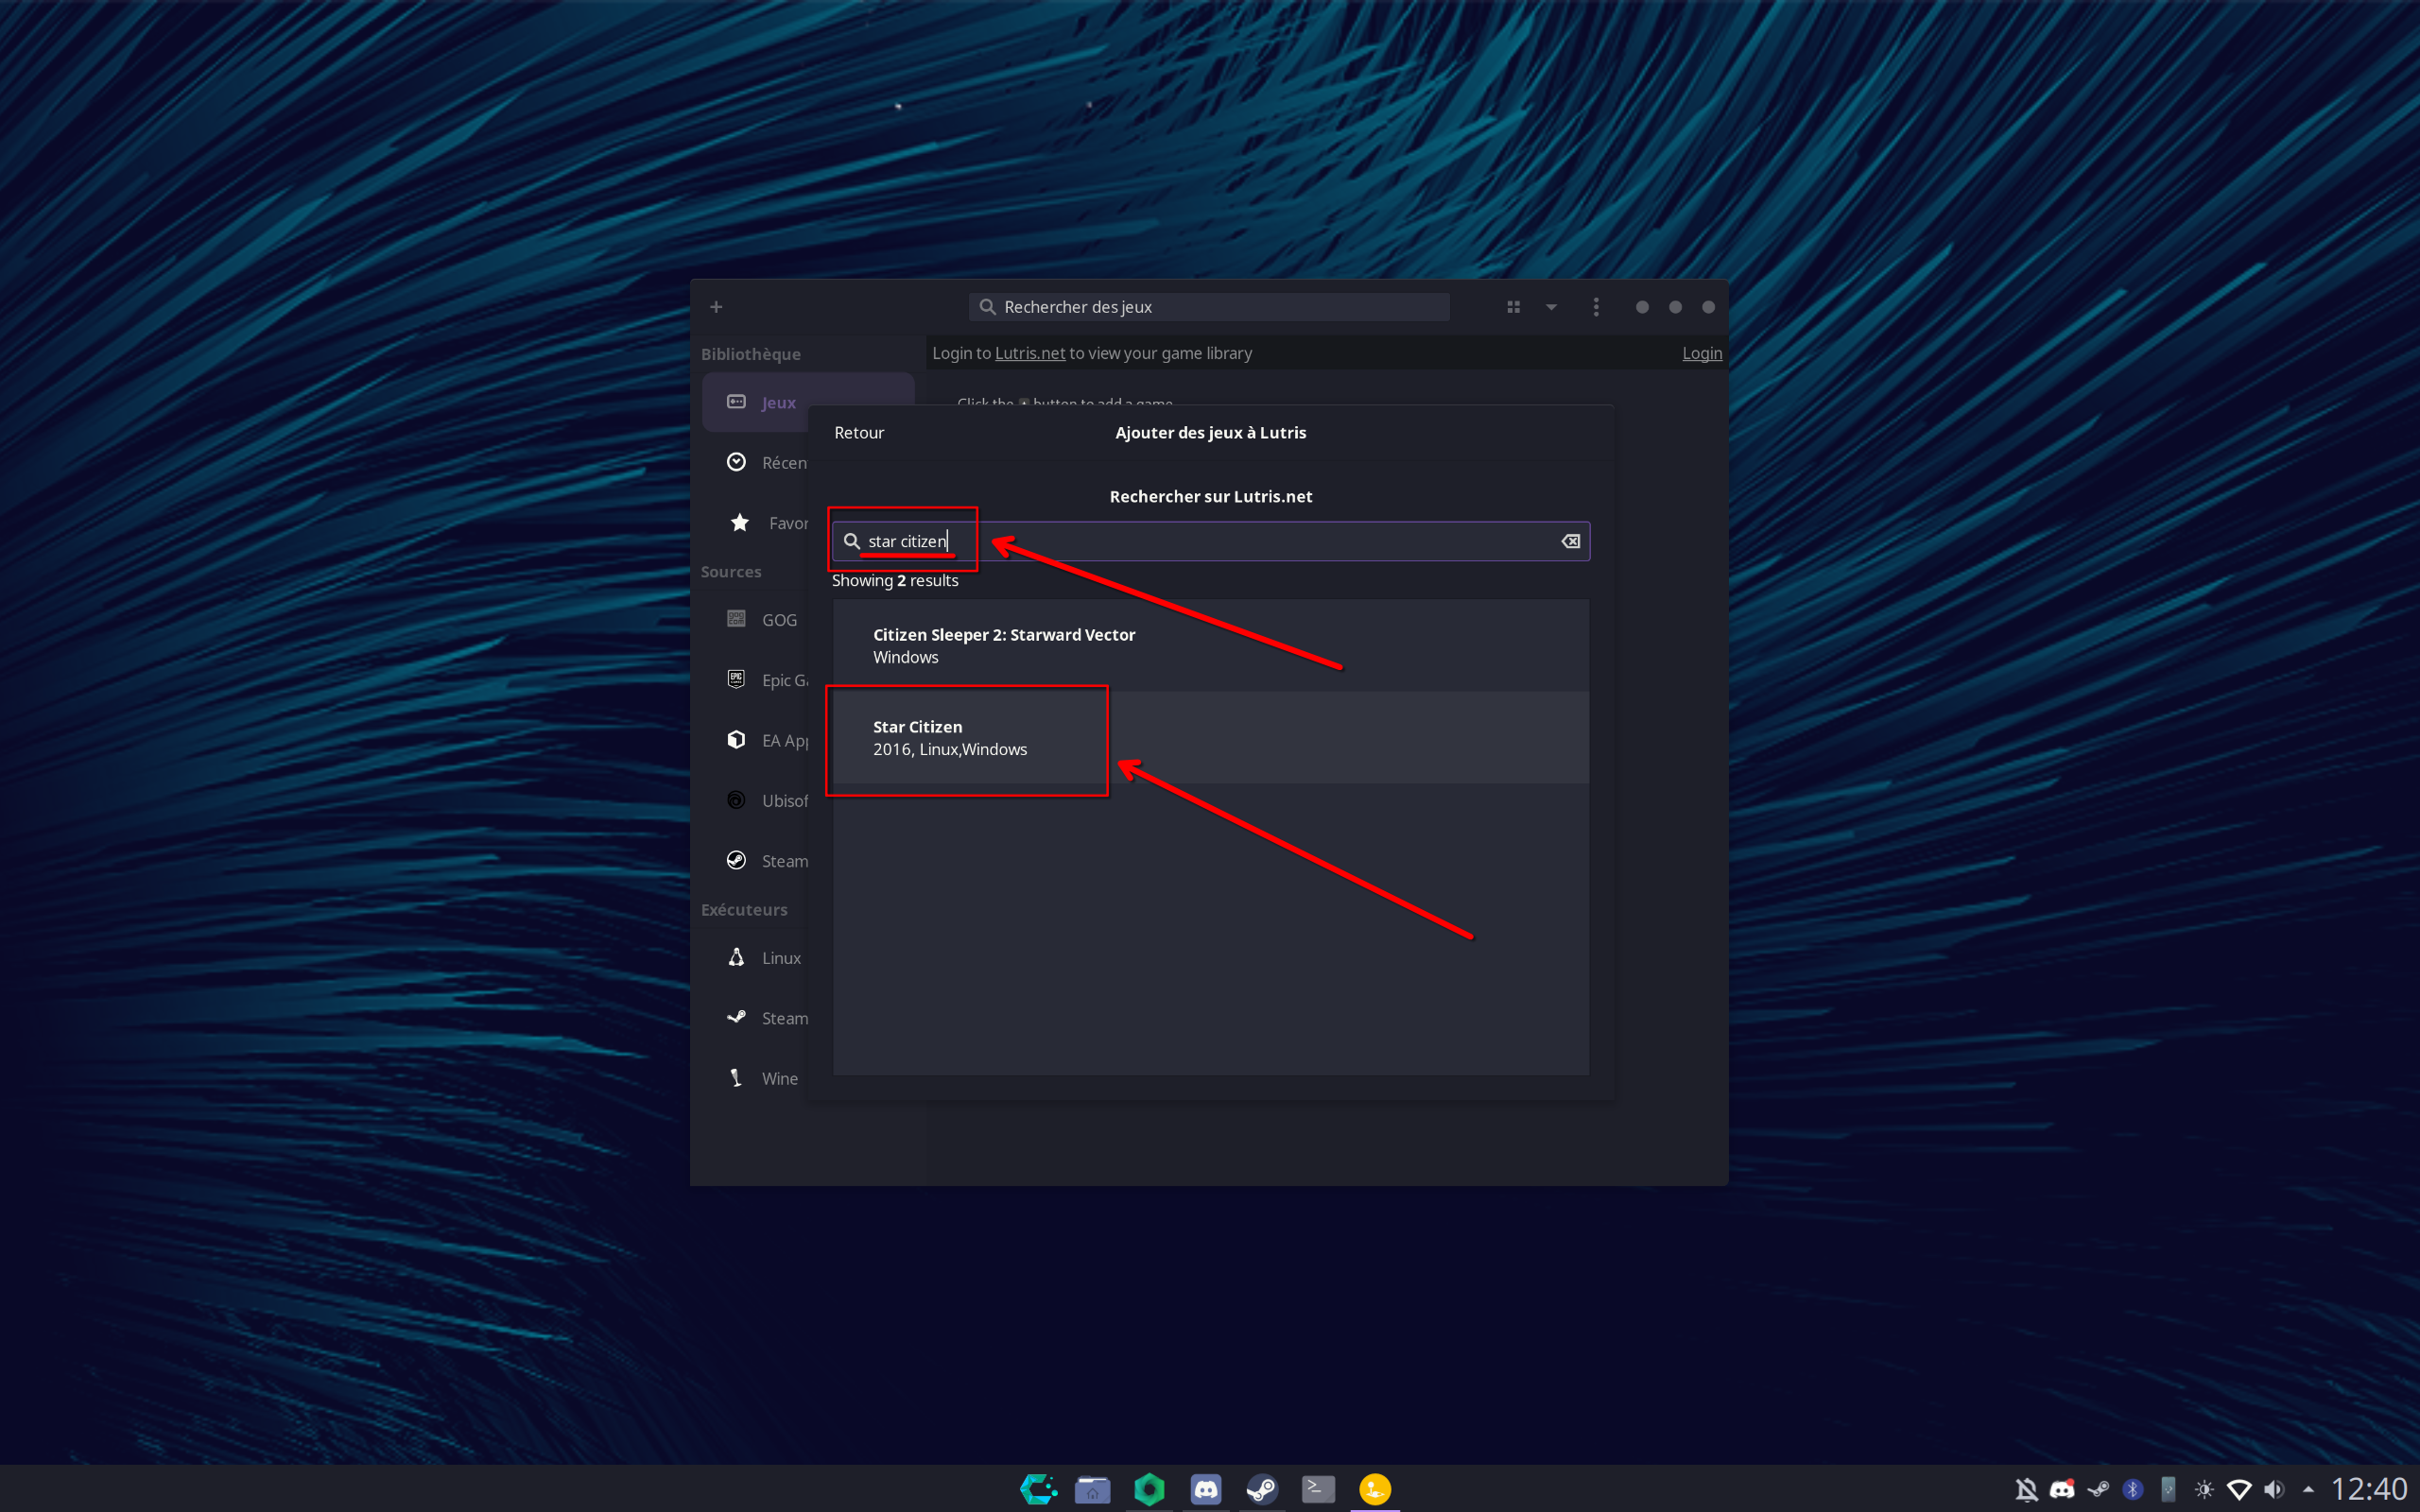This screenshot has height=1512, width=2420.
Task: Open Discord from the taskbar
Action: coord(1206,1489)
